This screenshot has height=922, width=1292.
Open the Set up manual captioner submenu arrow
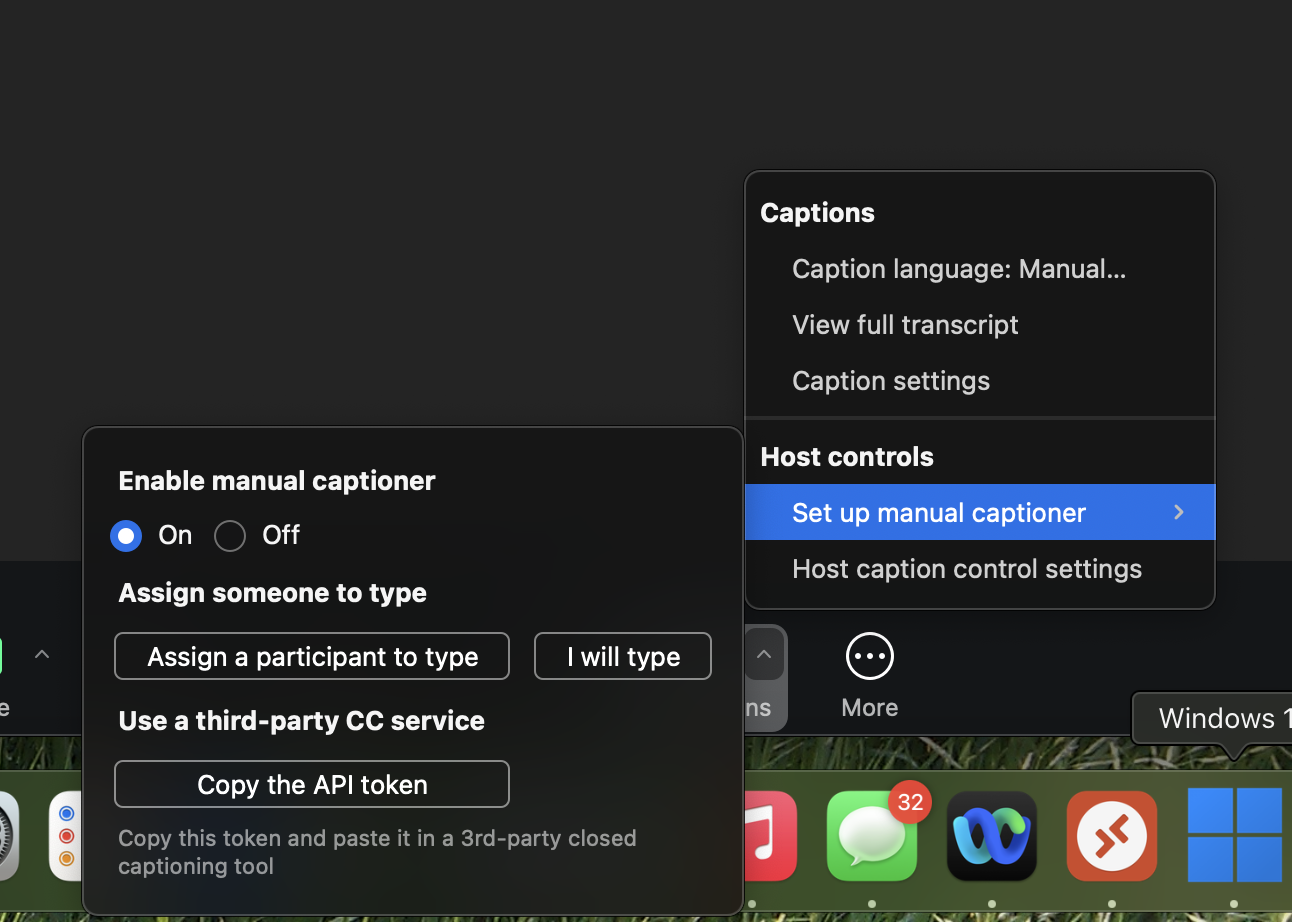pyautogui.click(x=1178, y=512)
